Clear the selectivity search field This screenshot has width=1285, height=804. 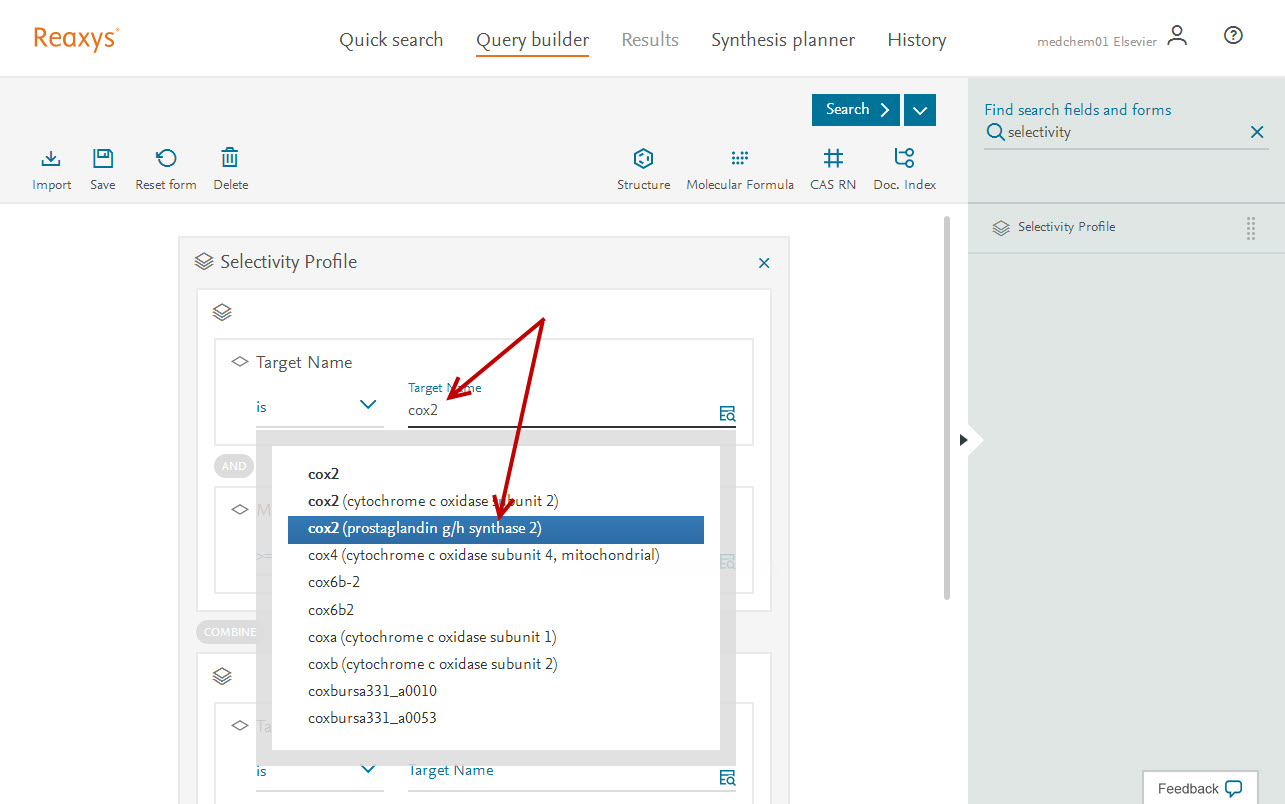[x=1257, y=132]
